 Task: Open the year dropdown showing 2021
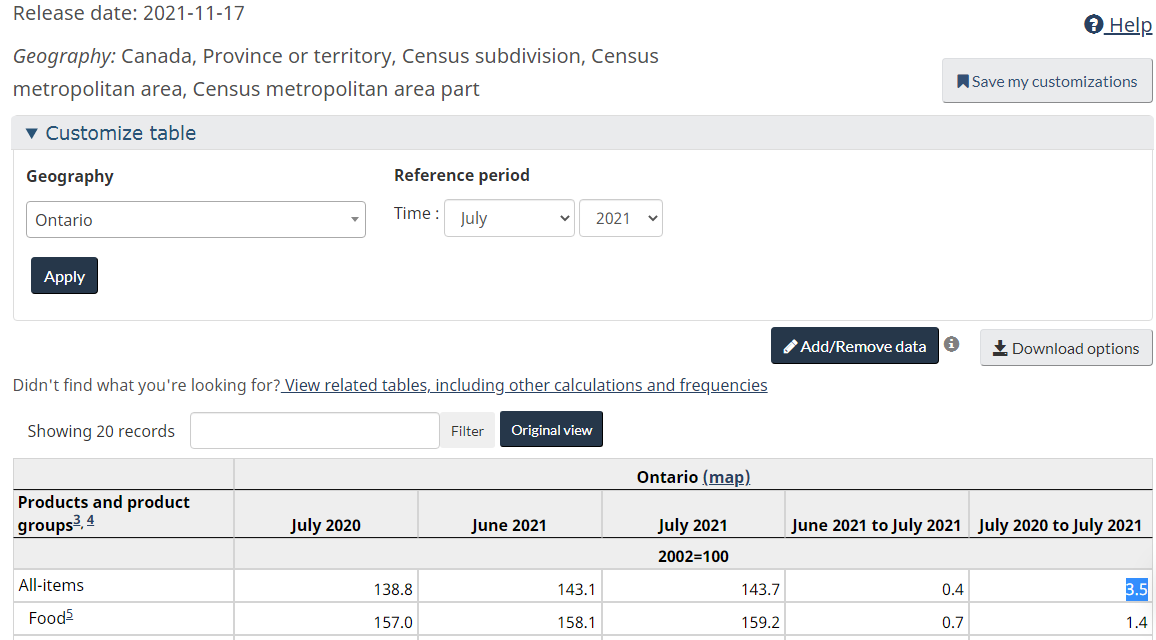(x=620, y=218)
